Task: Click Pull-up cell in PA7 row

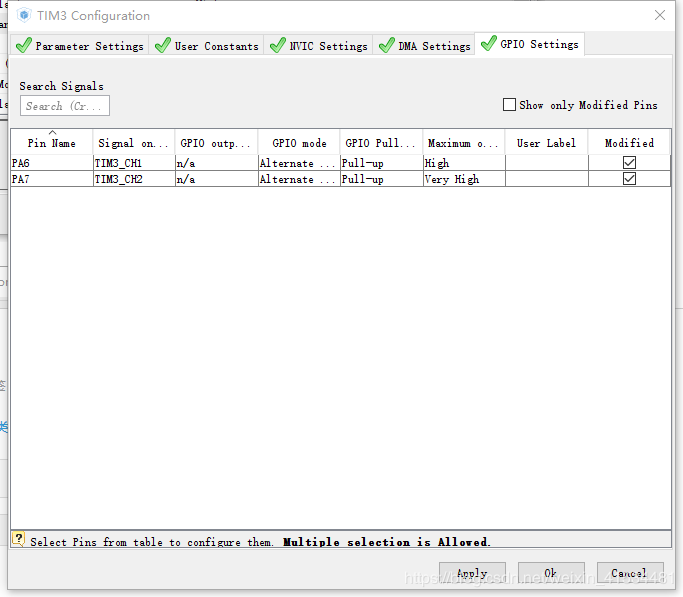Action: pyautogui.click(x=382, y=179)
